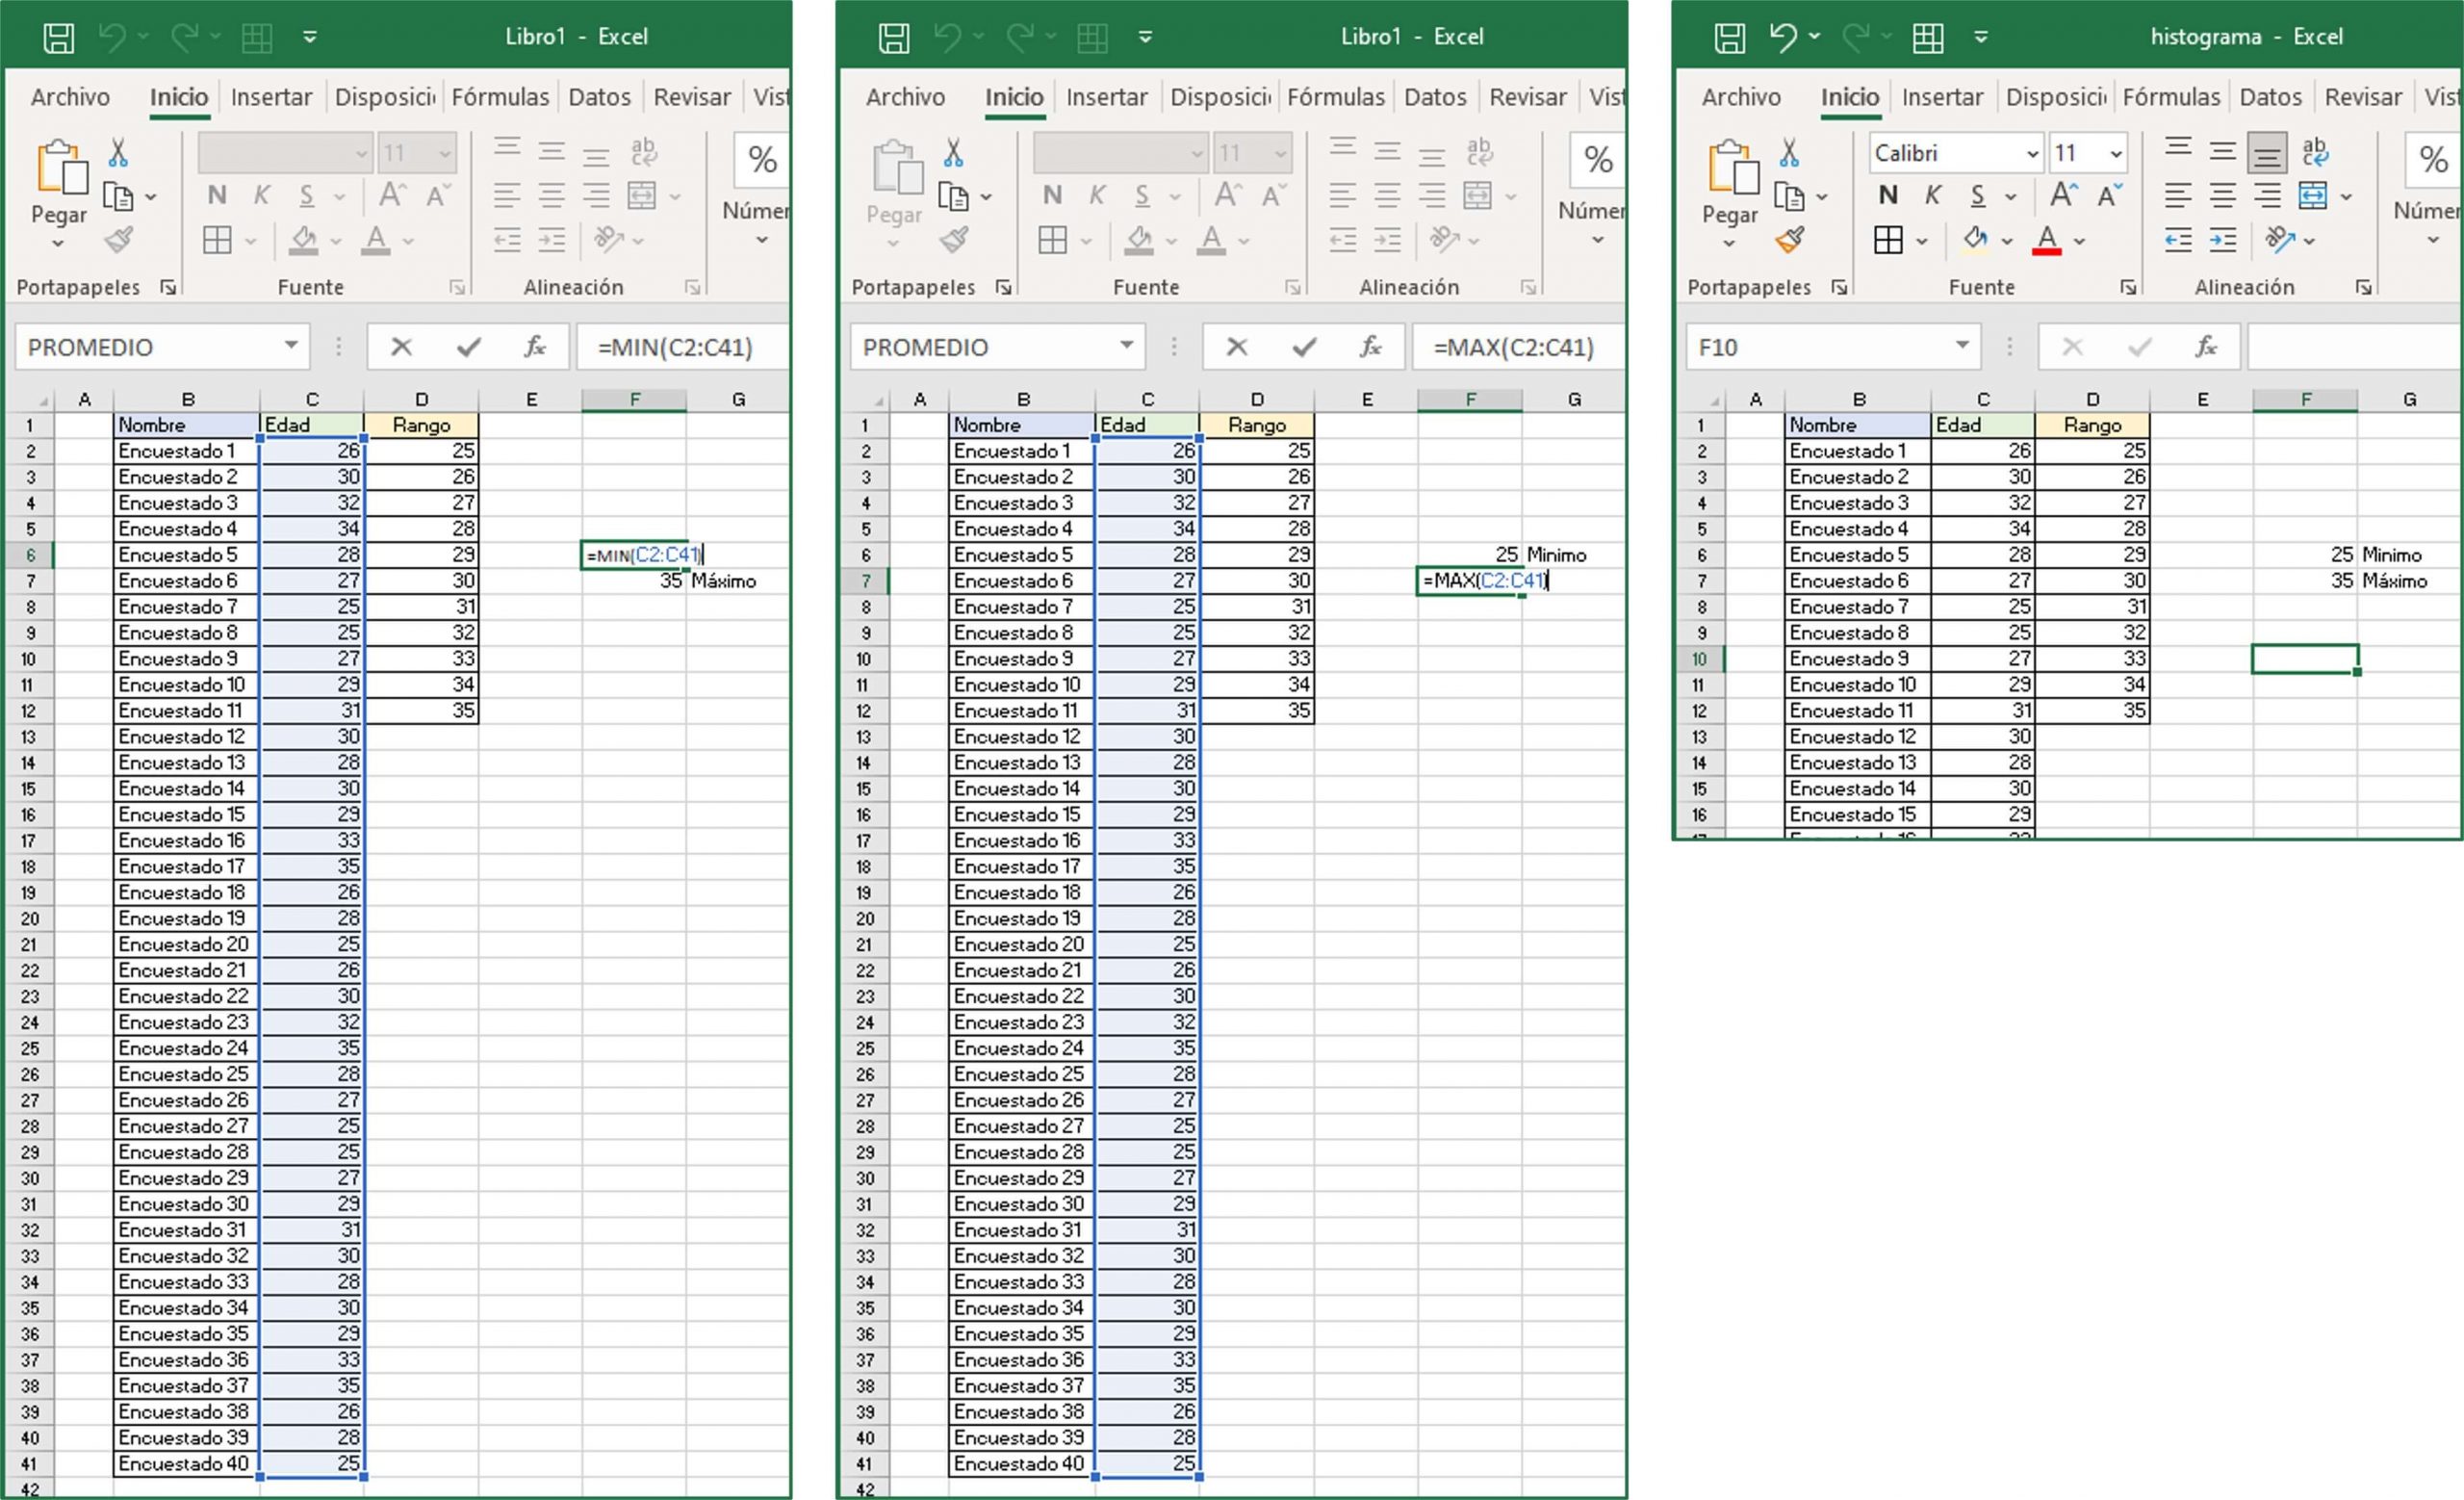The image size is (2464, 1500).
Task: Cancel the MAX formula entry with the X
Action: (1238, 347)
